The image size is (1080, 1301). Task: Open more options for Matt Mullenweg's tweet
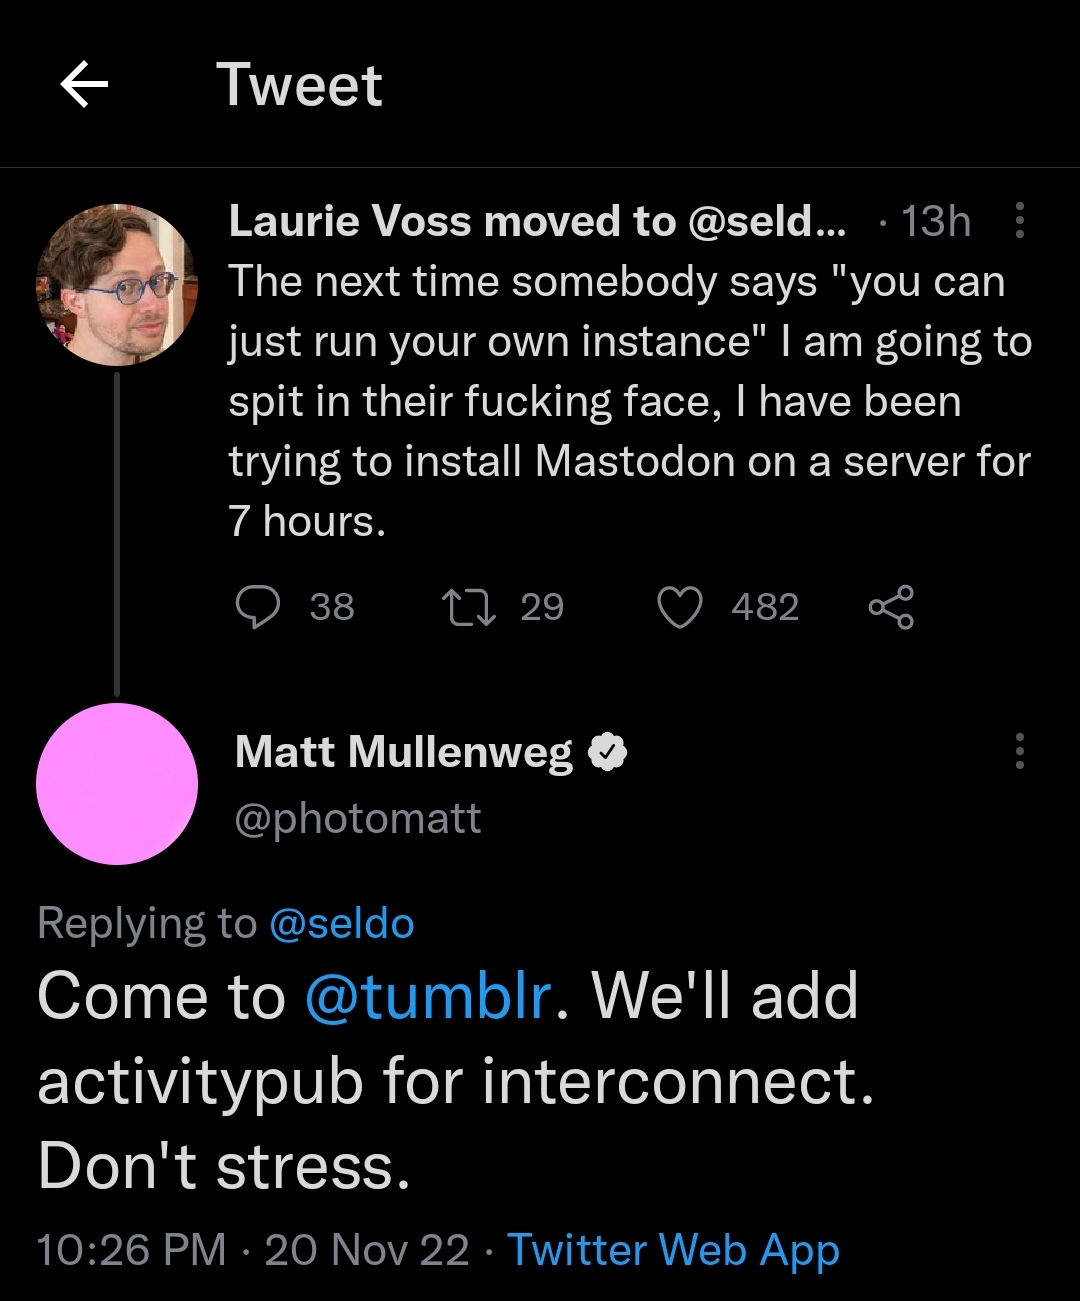point(1019,751)
